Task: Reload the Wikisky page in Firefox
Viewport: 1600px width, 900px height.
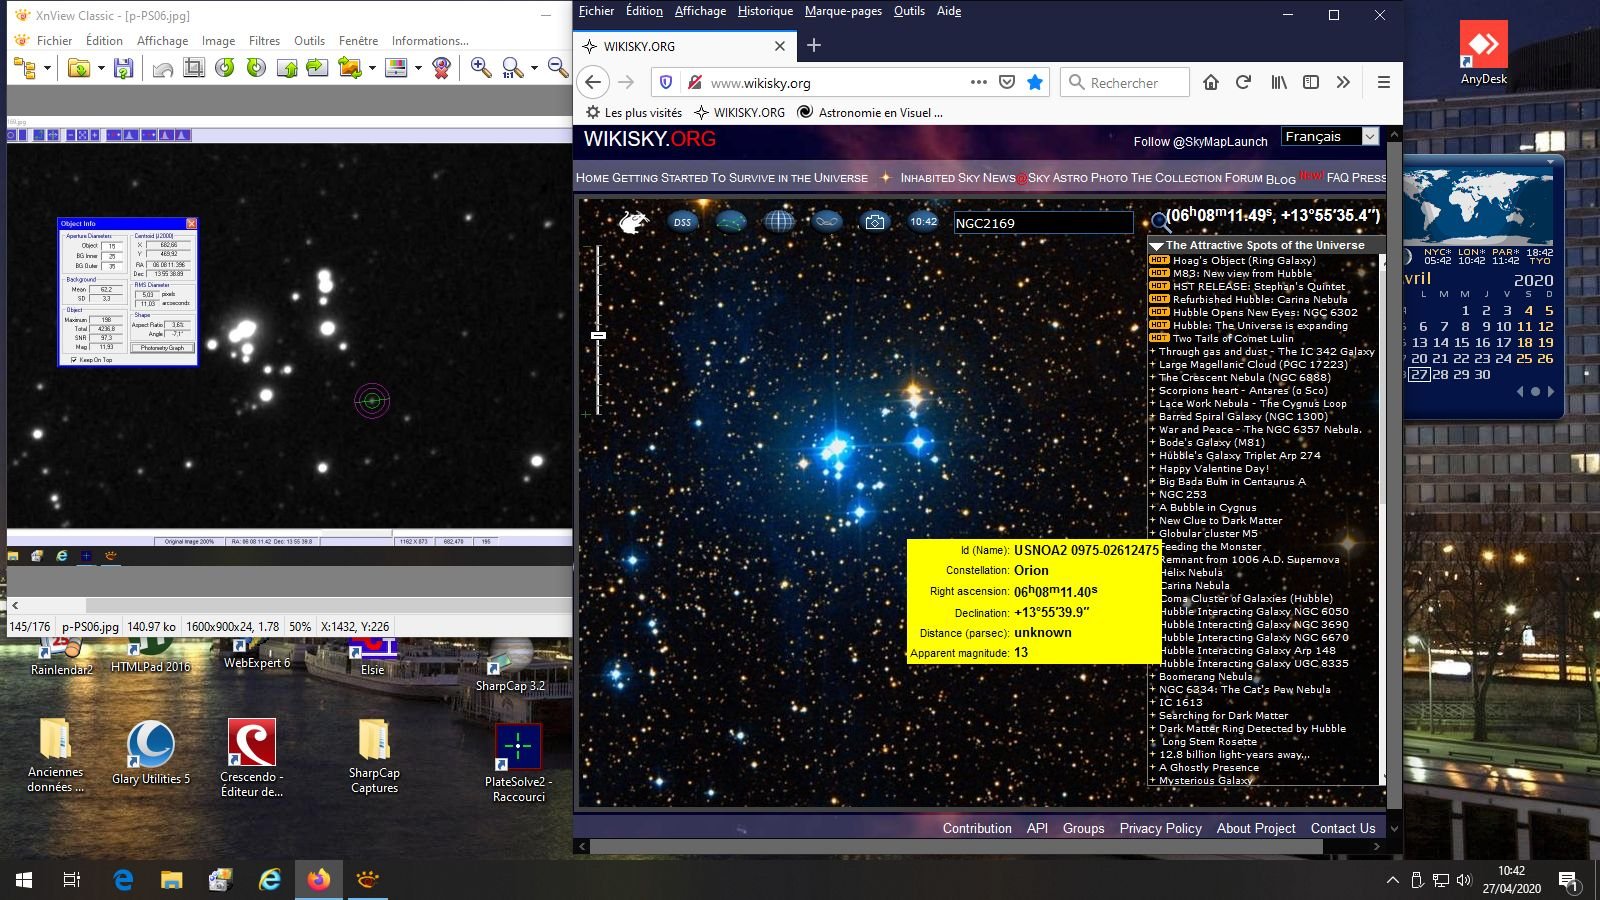Action: pyautogui.click(x=1243, y=82)
